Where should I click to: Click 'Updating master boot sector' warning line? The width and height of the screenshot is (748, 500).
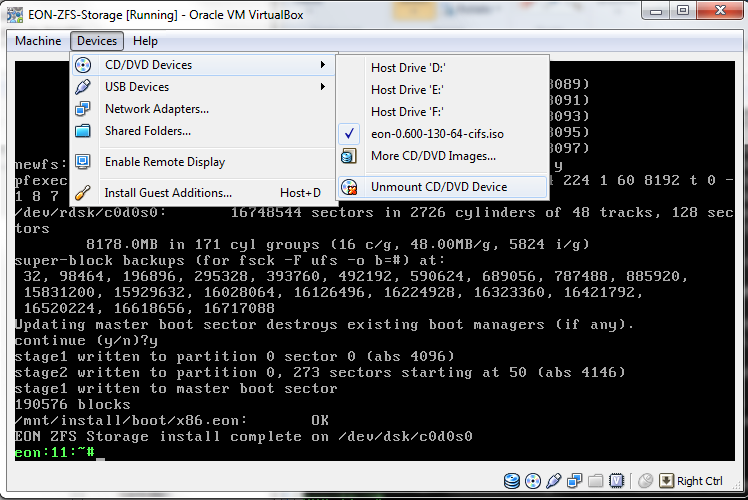click(324, 324)
